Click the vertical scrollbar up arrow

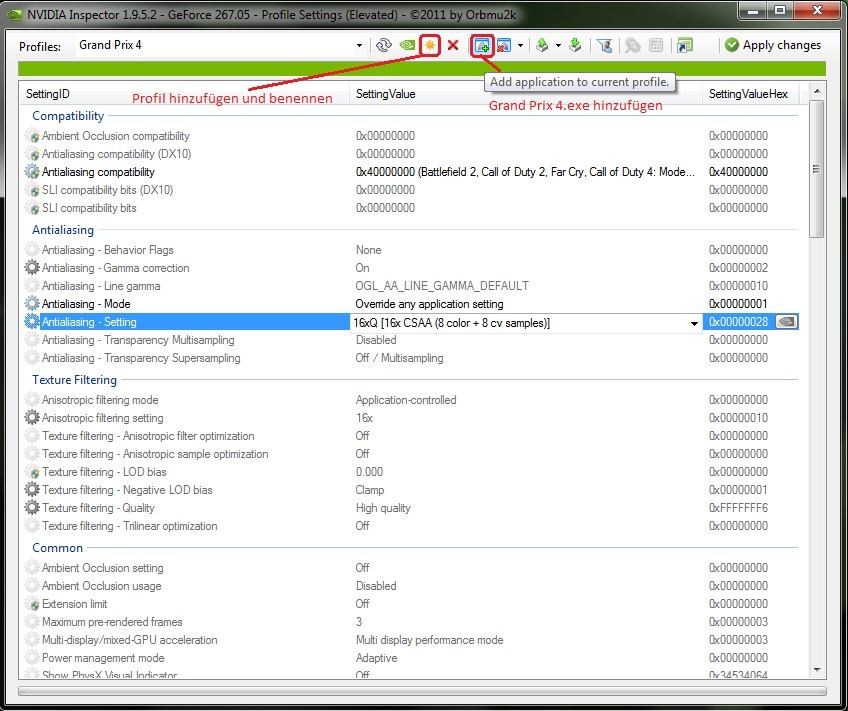click(817, 91)
